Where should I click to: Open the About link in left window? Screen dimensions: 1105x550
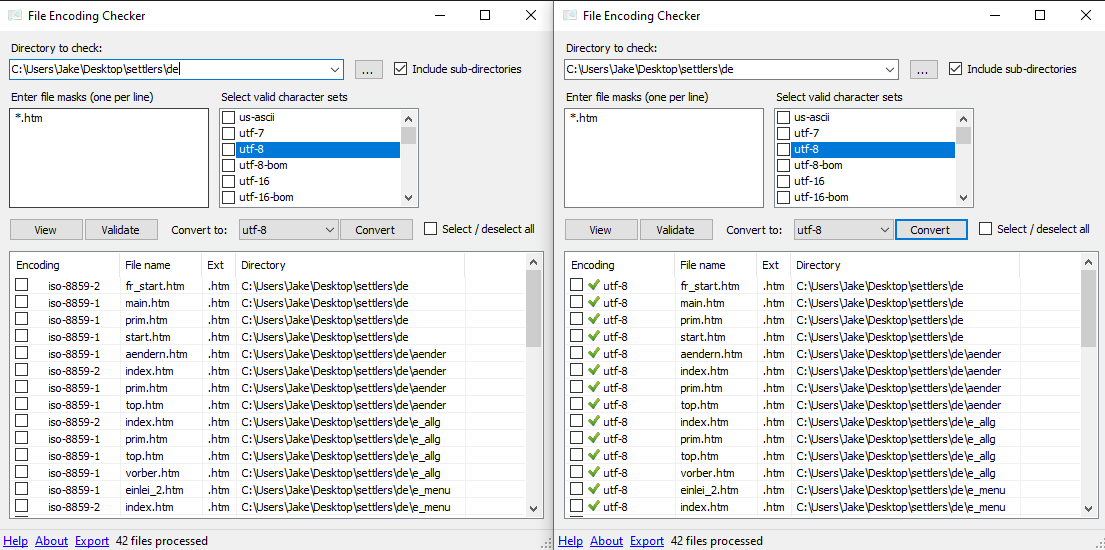coord(51,541)
